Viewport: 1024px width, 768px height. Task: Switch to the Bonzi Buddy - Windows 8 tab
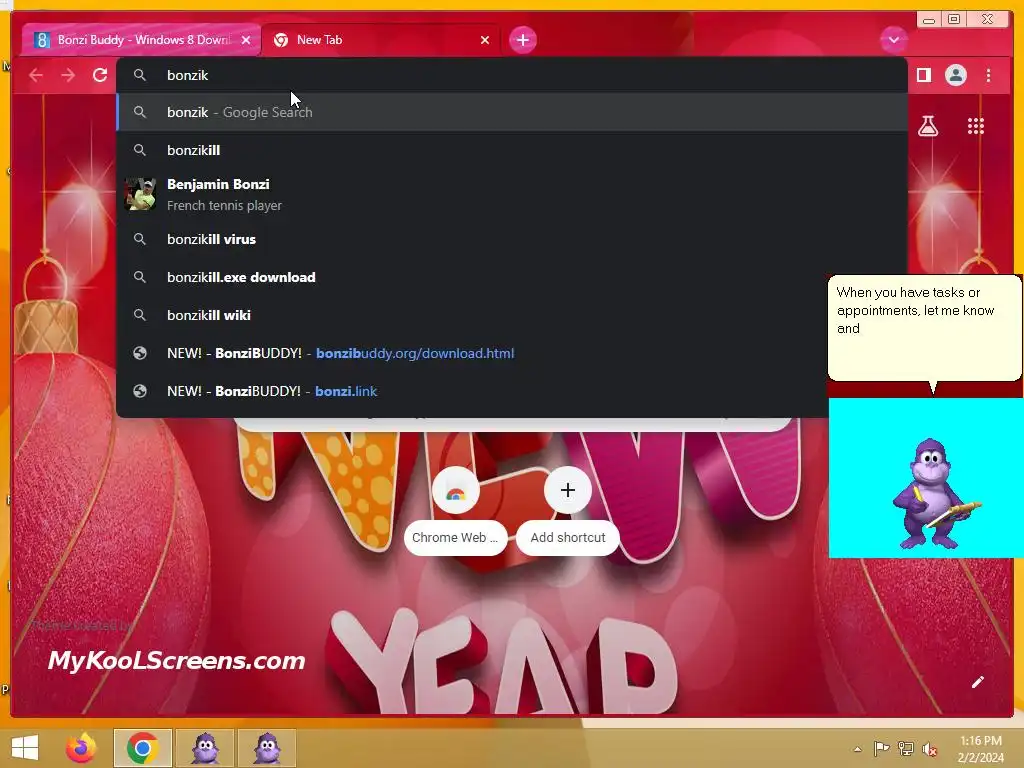point(142,40)
